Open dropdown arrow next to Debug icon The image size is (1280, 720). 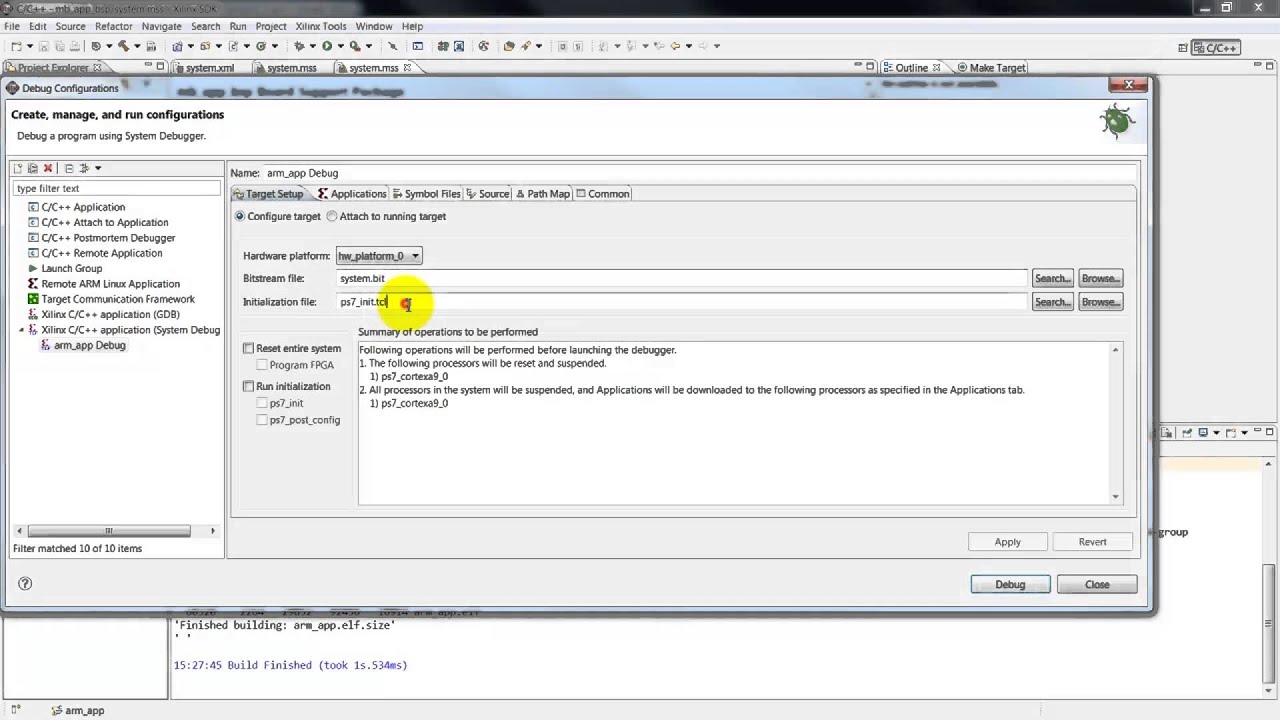[312, 46]
